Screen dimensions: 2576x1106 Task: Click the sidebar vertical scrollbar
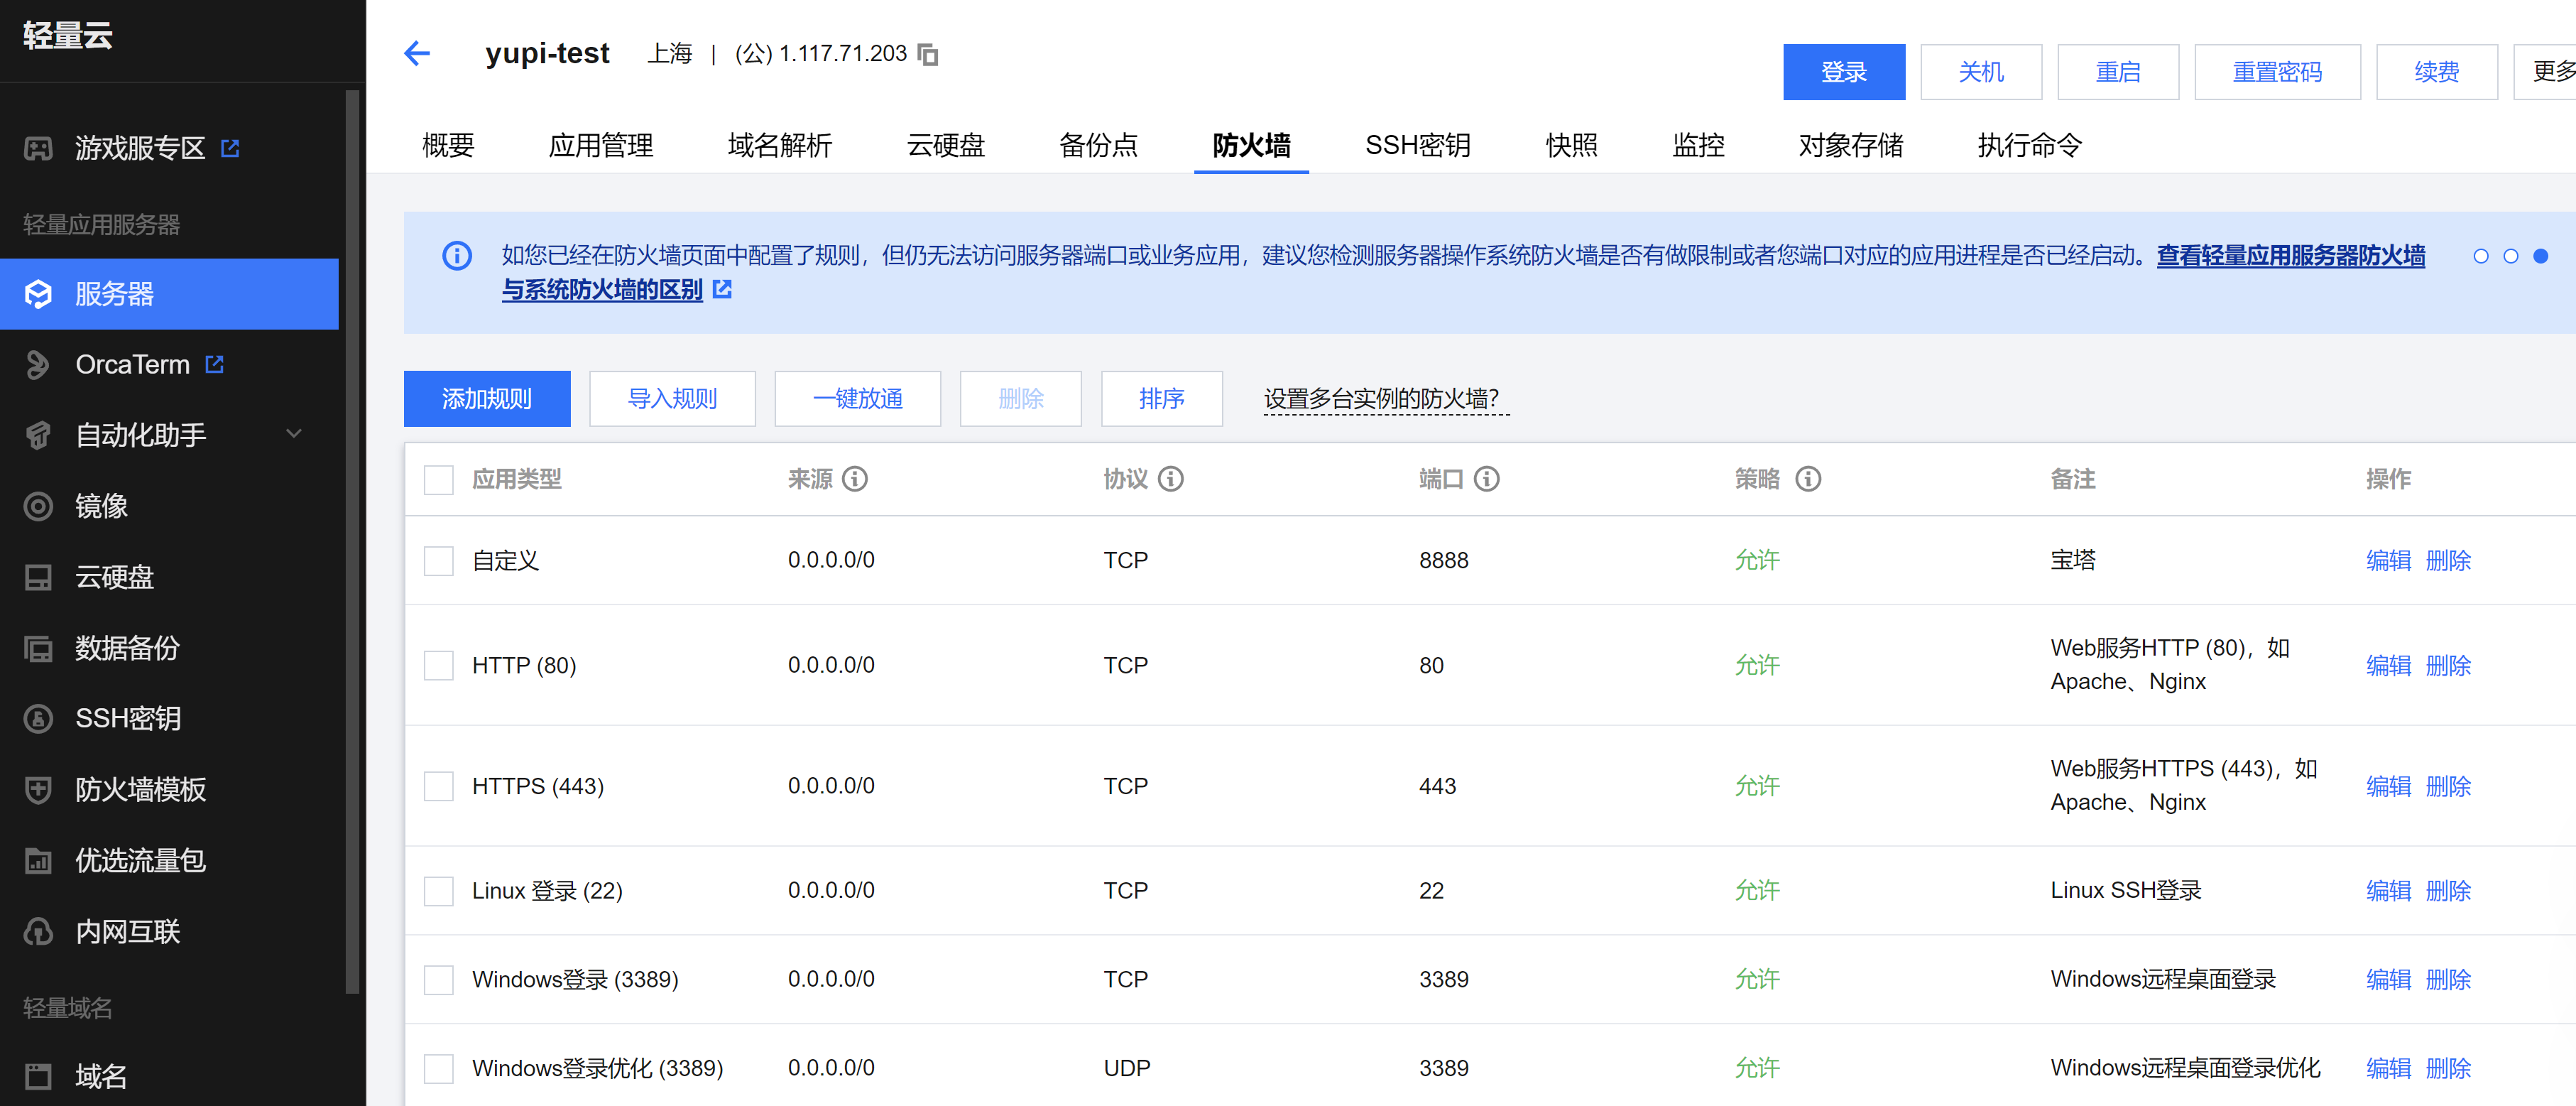click(351, 540)
